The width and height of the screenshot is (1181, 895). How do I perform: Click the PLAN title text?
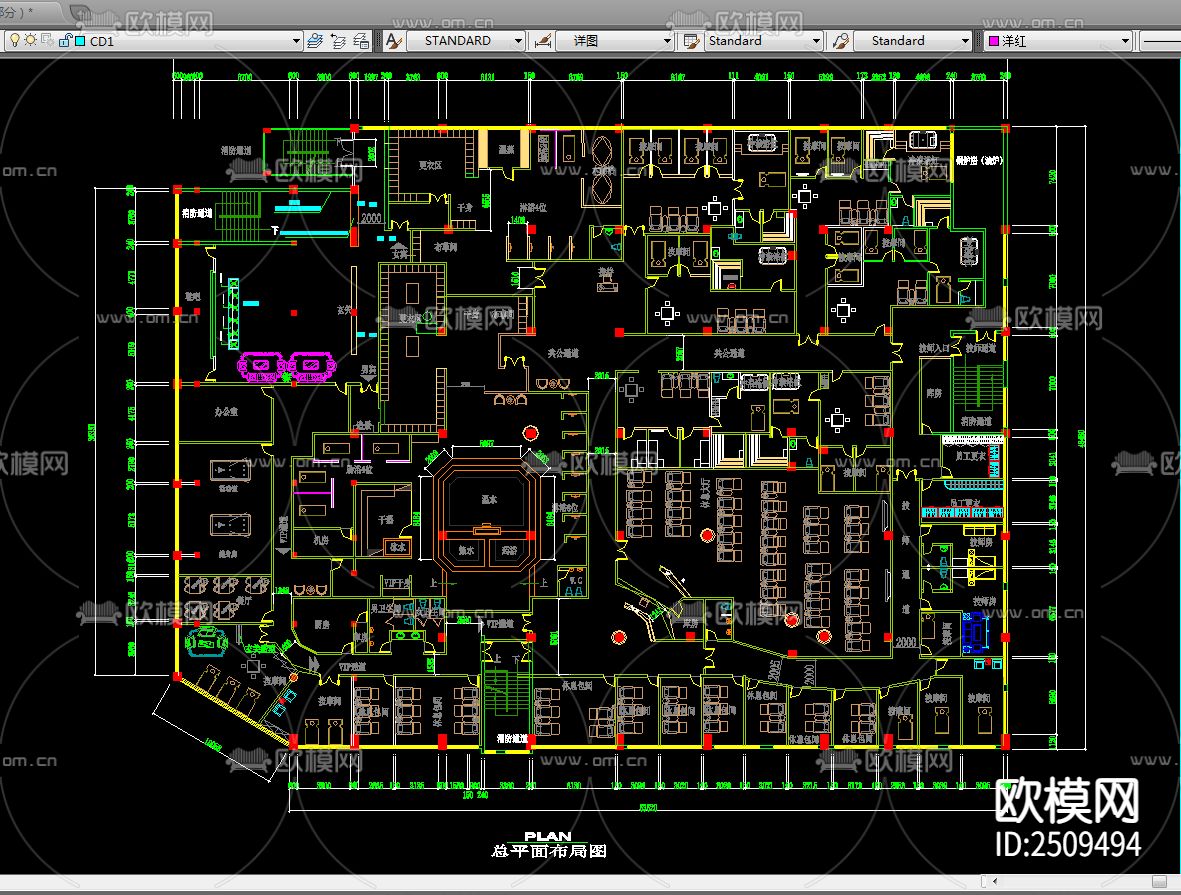[548, 836]
